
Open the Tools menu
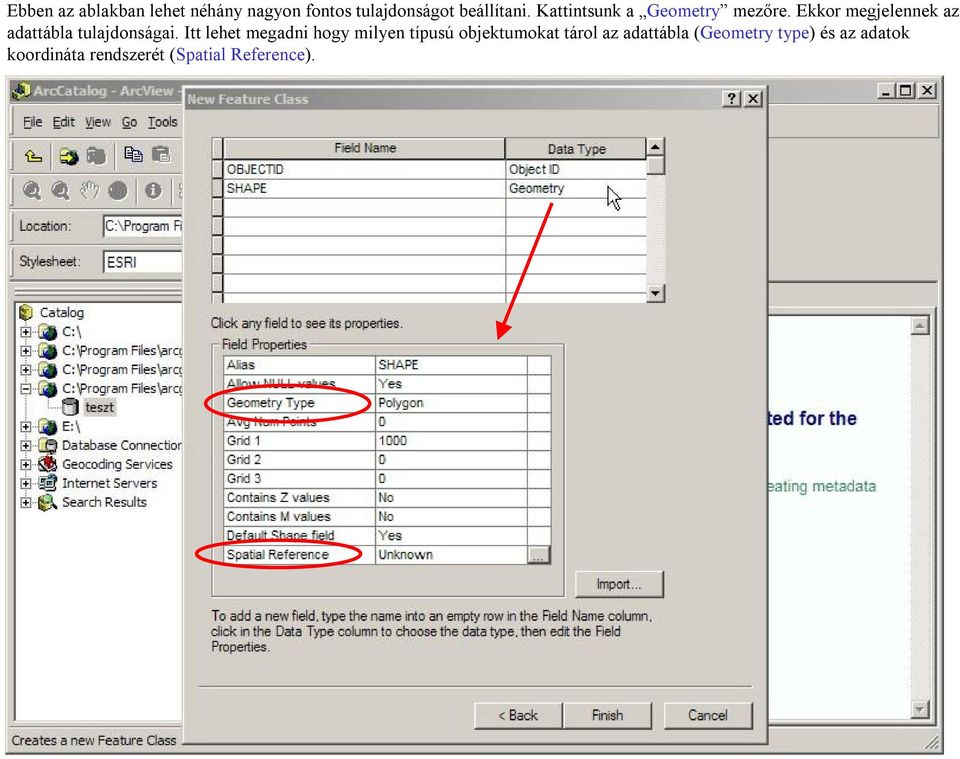pyautogui.click(x=162, y=122)
